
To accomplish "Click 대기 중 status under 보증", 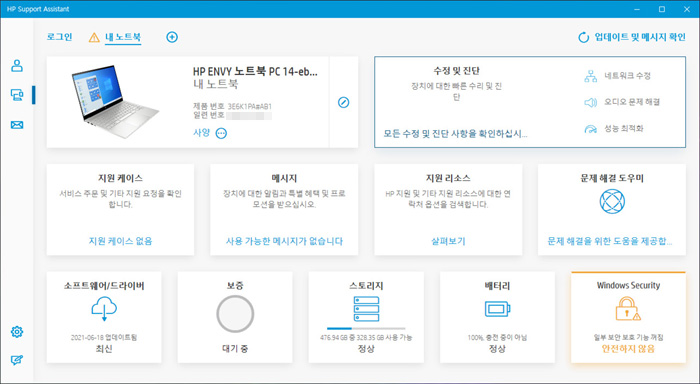I will (x=235, y=349).
